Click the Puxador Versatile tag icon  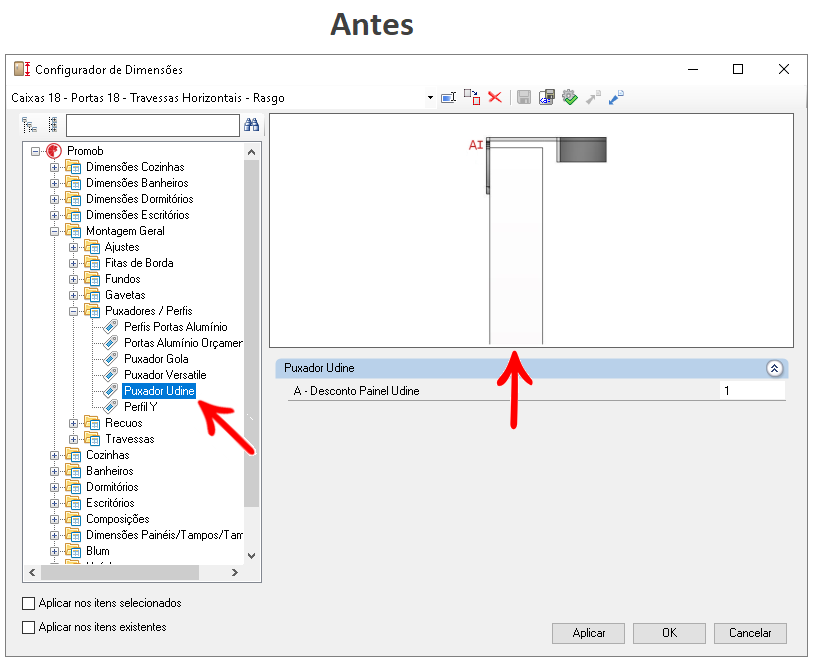pyautogui.click(x=110, y=375)
